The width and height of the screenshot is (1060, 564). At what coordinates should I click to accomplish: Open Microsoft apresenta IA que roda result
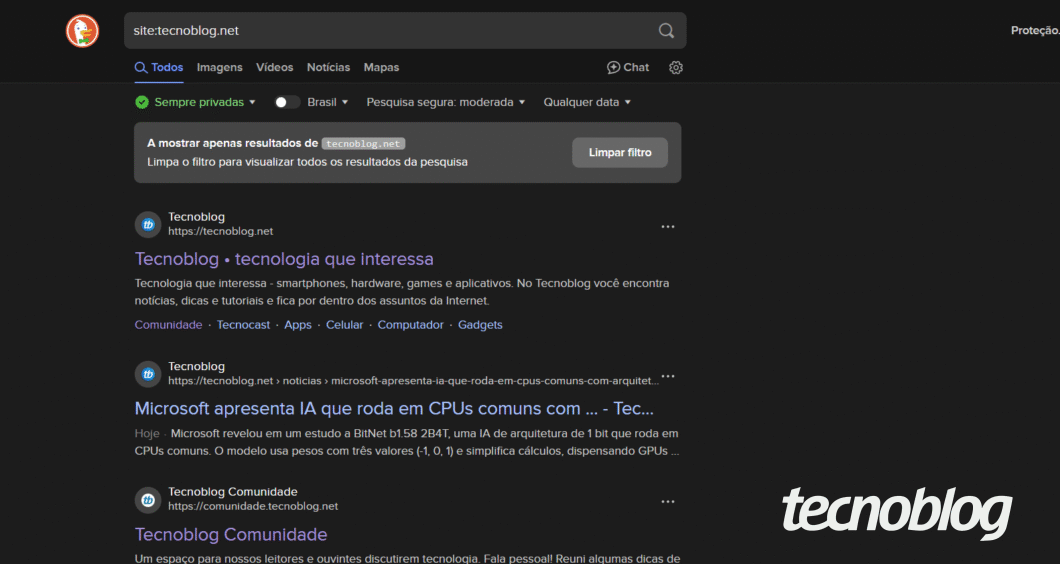point(394,408)
